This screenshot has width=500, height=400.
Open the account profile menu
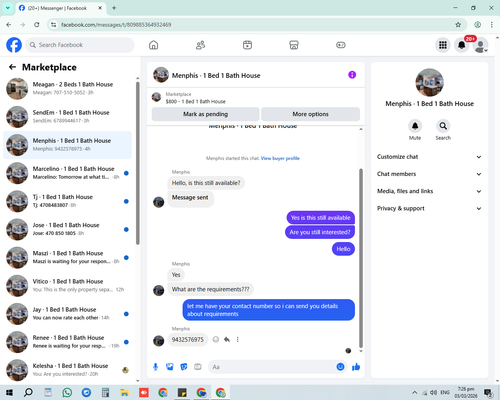tap(480, 45)
